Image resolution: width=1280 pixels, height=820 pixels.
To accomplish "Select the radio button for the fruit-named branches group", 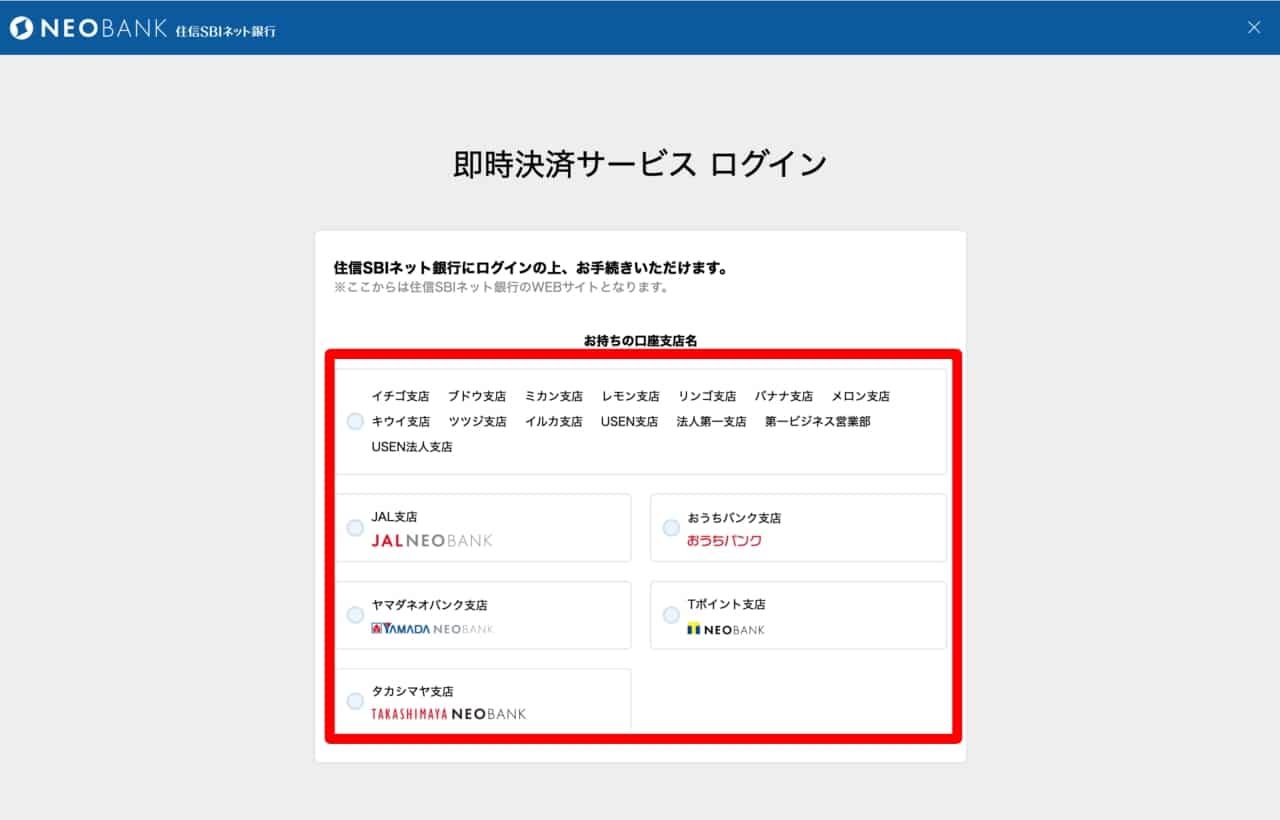I will click(x=355, y=422).
